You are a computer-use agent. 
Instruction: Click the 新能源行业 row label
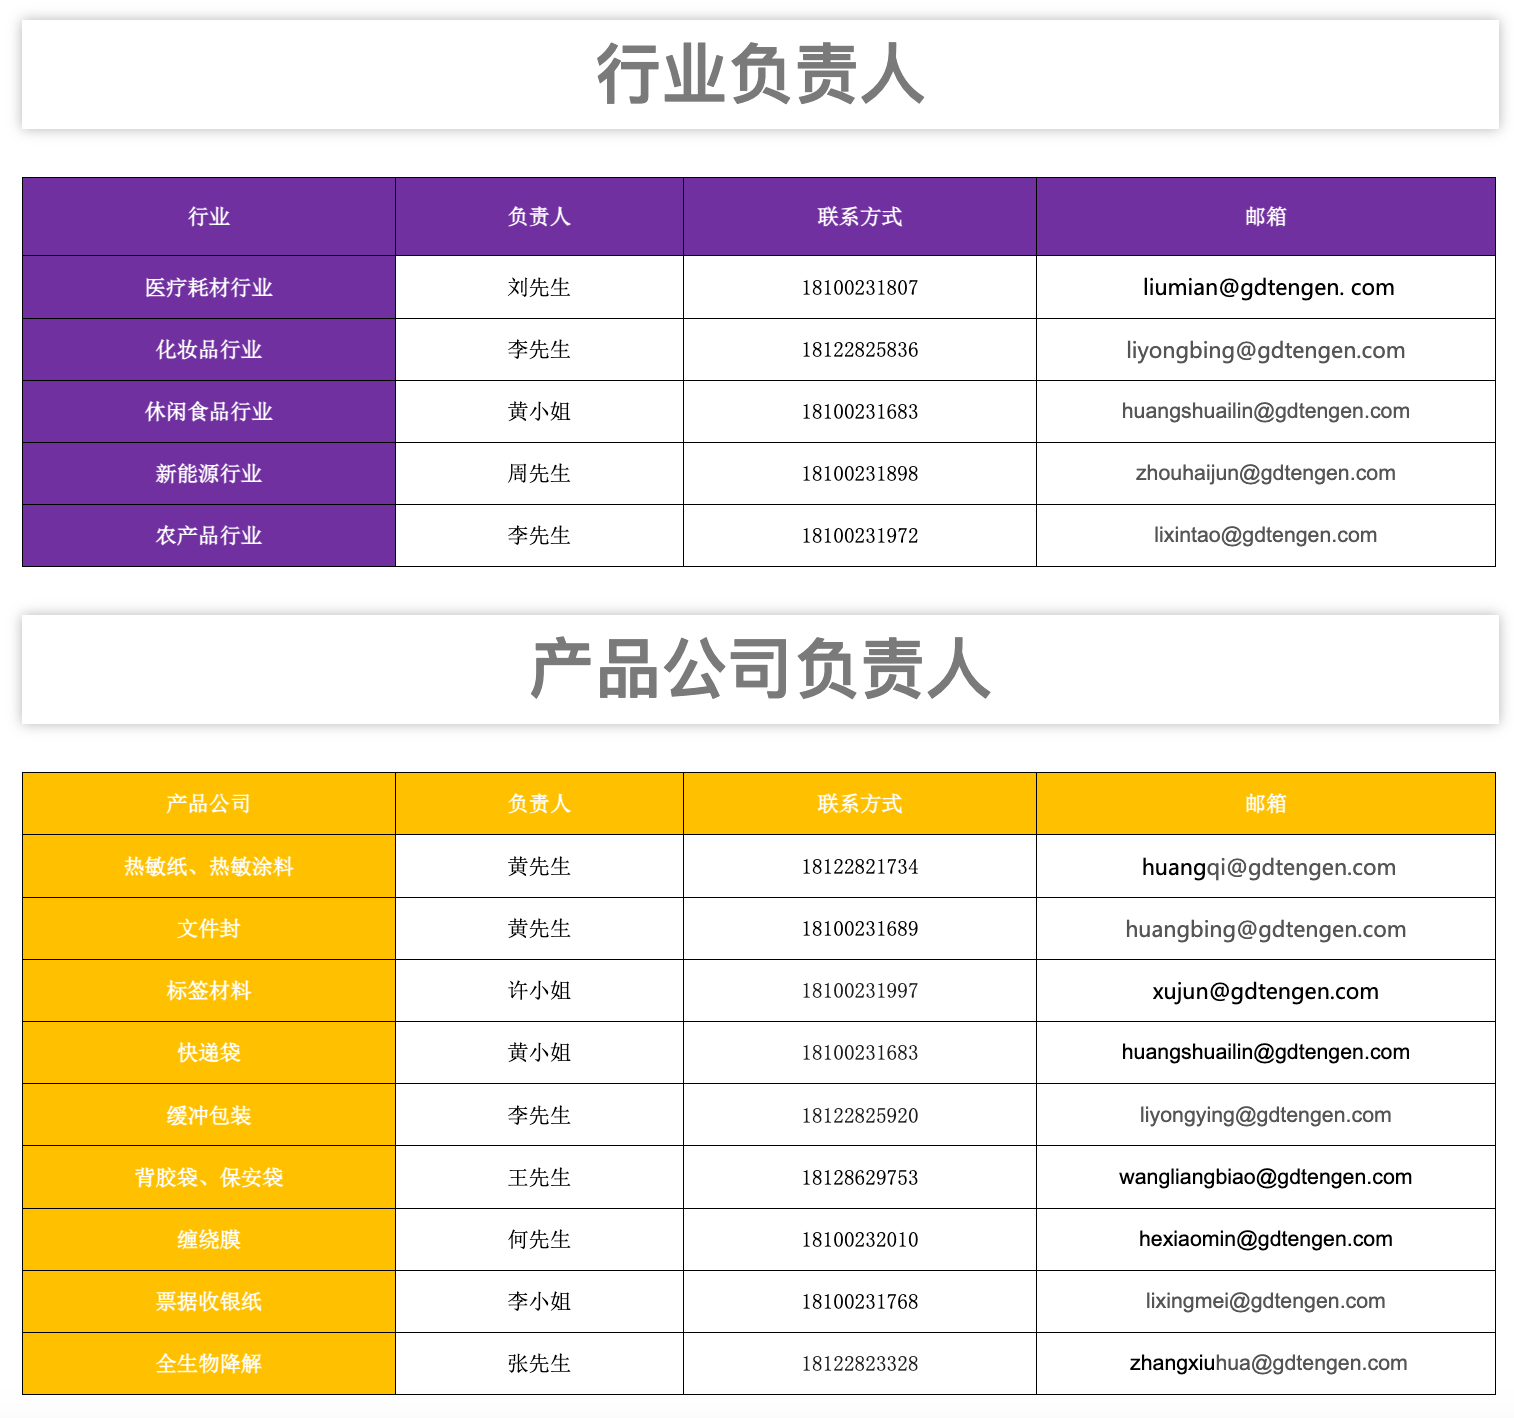(x=209, y=474)
